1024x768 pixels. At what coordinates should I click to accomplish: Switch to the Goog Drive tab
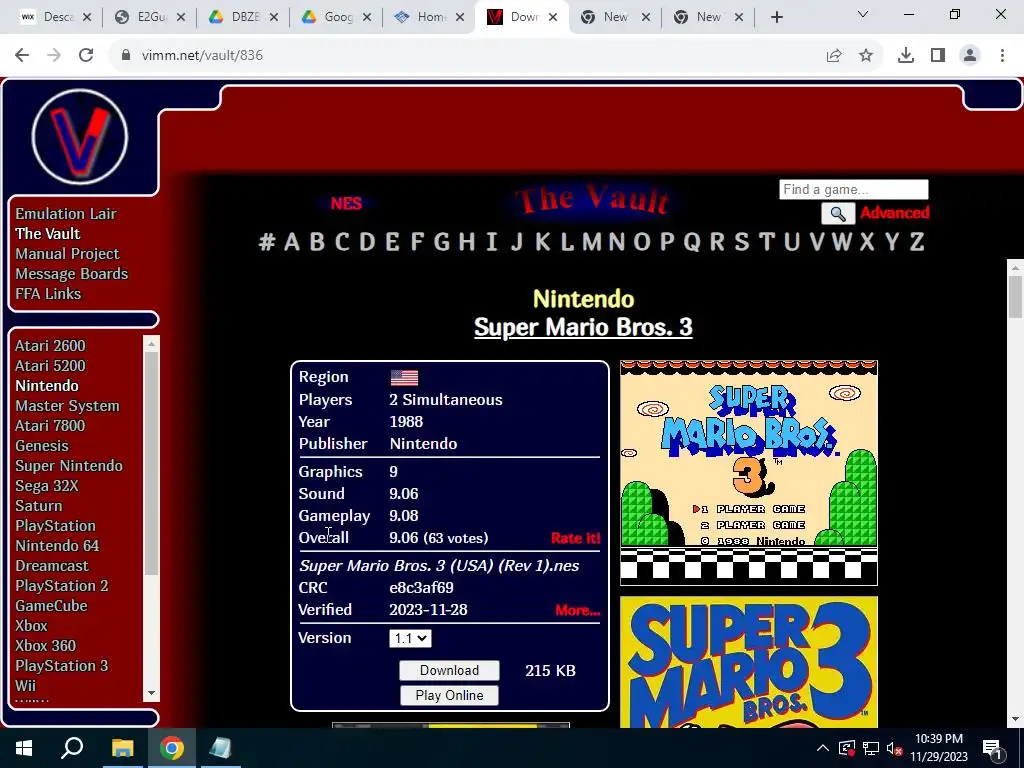[336, 18]
